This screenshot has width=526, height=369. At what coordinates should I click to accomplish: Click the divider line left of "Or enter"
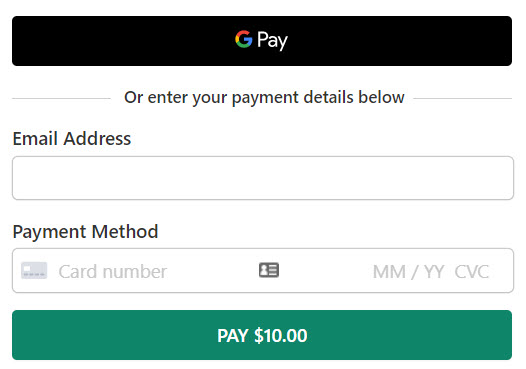(x=61, y=98)
